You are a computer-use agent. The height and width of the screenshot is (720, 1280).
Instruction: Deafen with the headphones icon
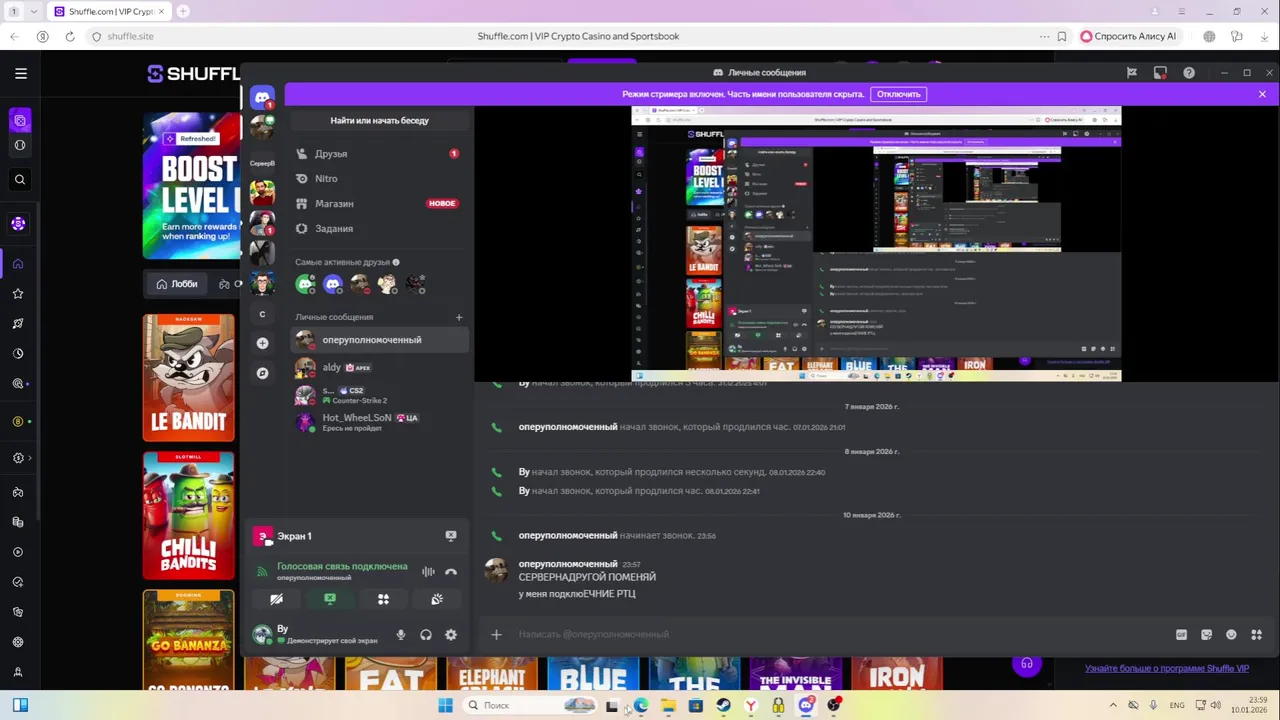tap(426, 634)
